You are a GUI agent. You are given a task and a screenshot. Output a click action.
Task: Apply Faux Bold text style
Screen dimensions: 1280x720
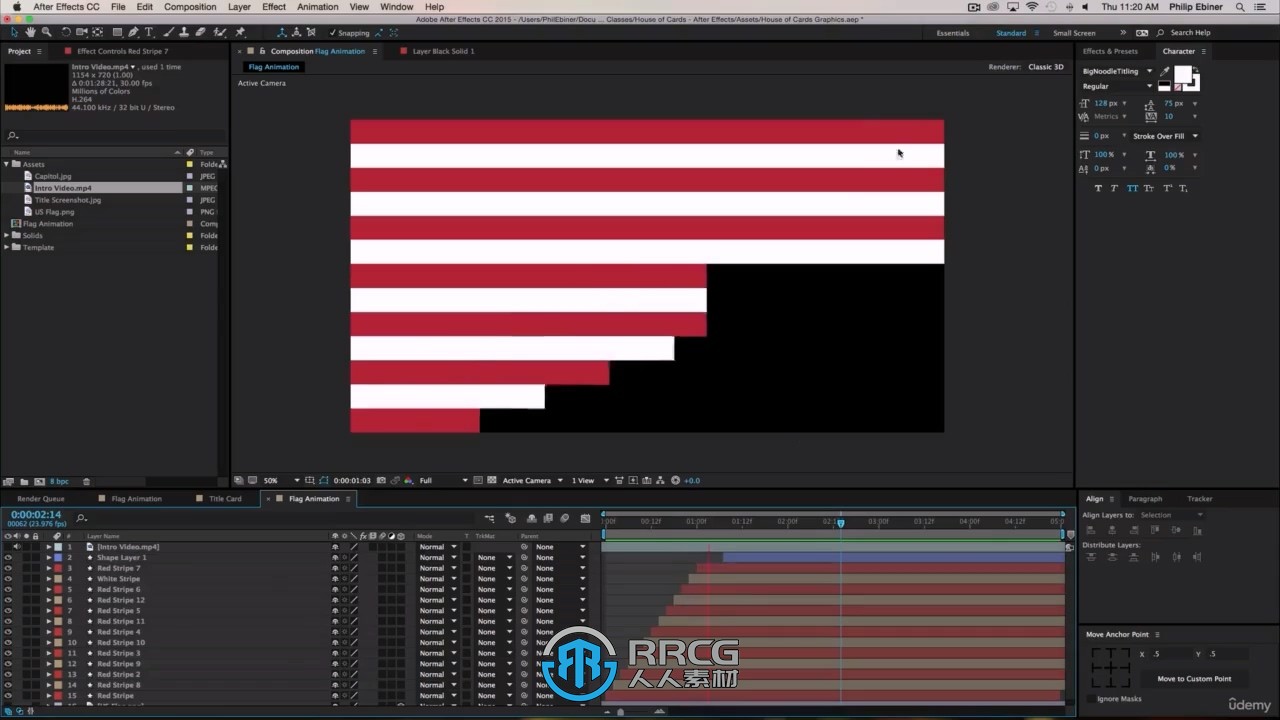[1098, 188]
